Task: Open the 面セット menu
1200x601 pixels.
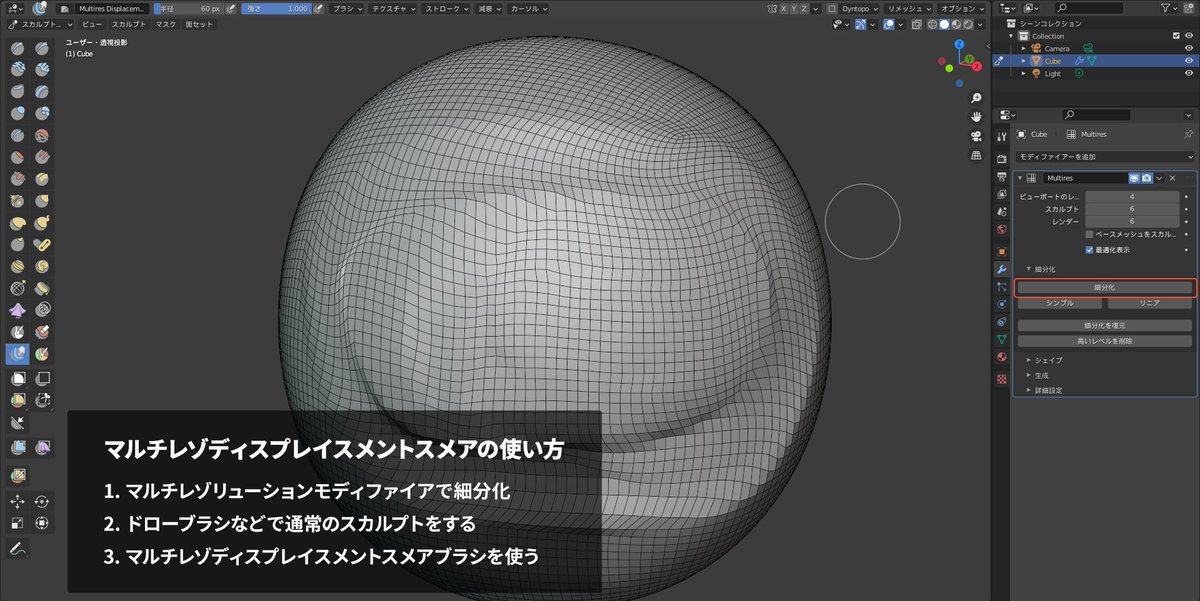Action: pos(198,23)
